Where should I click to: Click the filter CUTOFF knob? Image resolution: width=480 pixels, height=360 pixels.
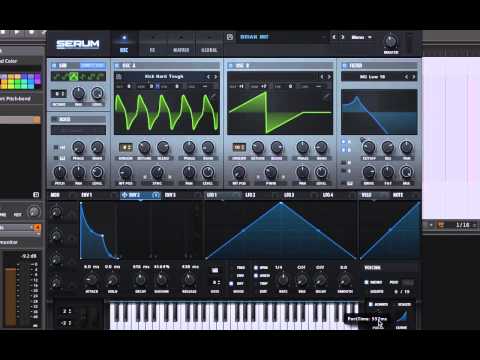point(368,147)
